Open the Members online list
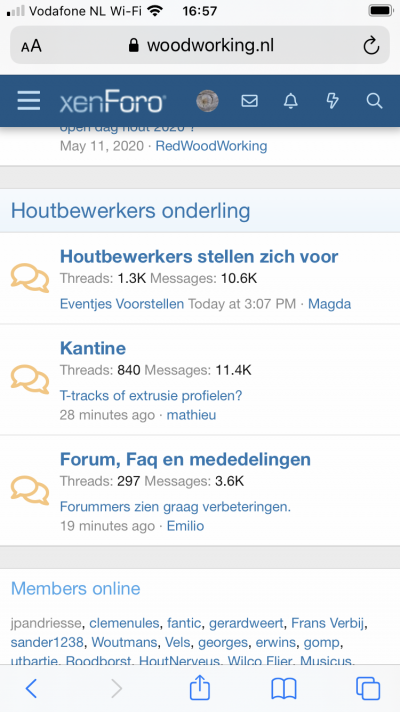Image resolution: width=400 pixels, height=712 pixels. point(75,588)
